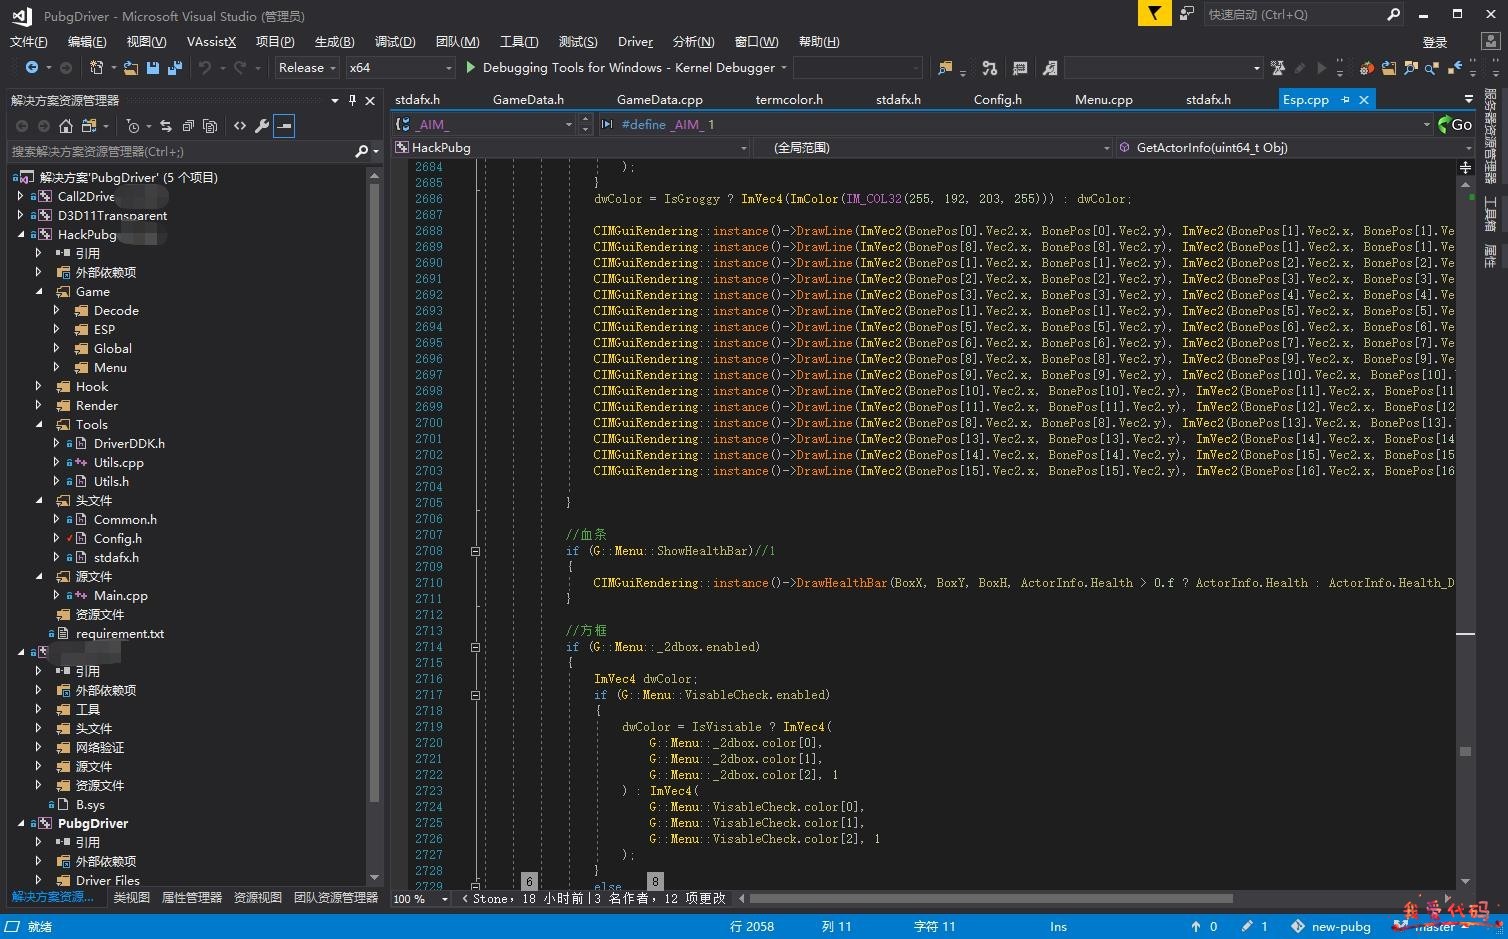This screenshot has height=939, width=1508.
Task: Open the notifications flag icon
Action: (x=1155, y=14)
